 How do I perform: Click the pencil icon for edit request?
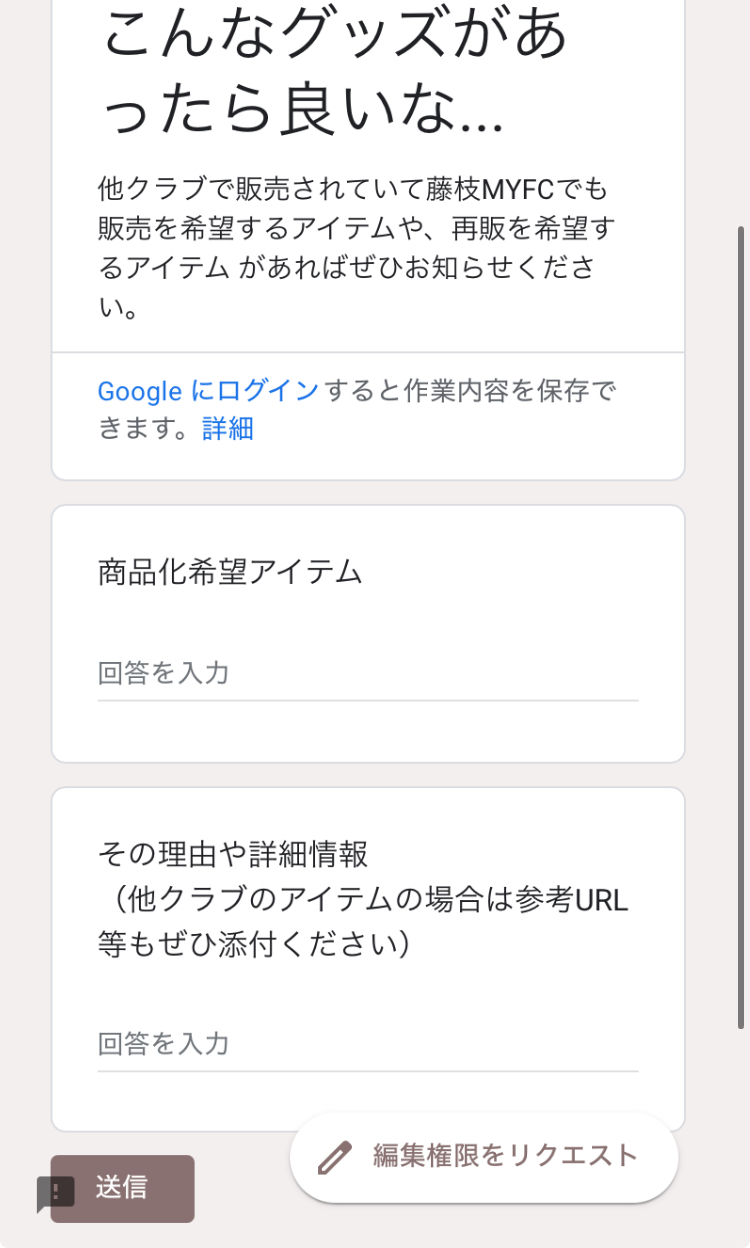(x=335, y=1157)
